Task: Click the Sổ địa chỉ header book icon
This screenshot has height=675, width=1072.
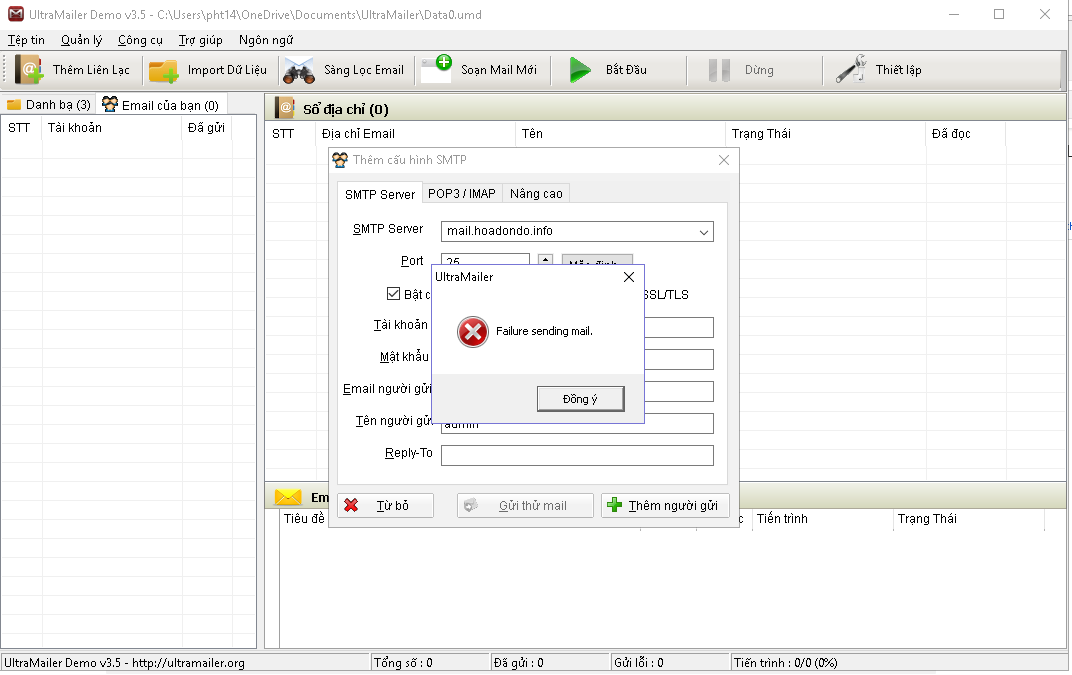Action: click(x=284, y=108)
